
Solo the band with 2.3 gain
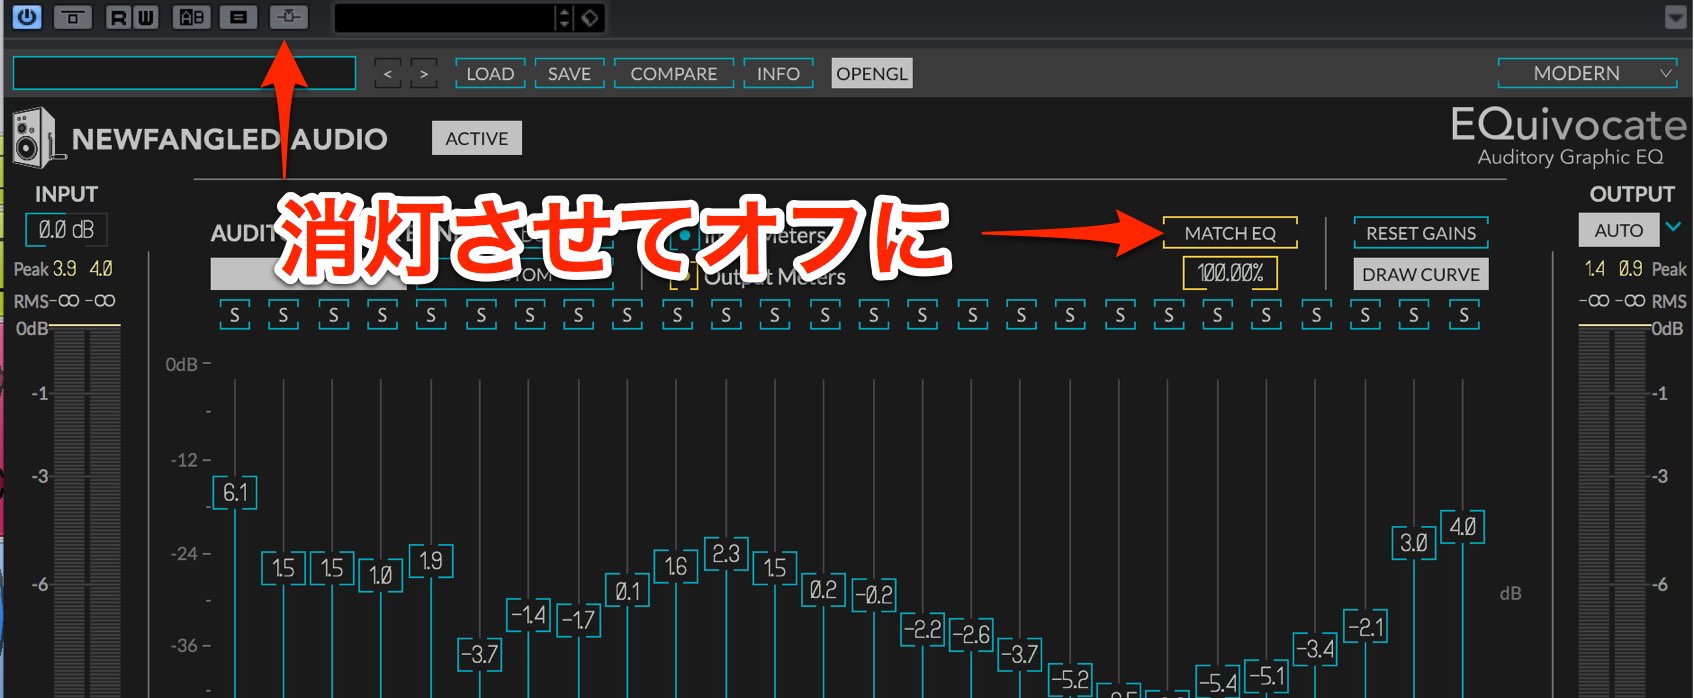click(726, 316)
